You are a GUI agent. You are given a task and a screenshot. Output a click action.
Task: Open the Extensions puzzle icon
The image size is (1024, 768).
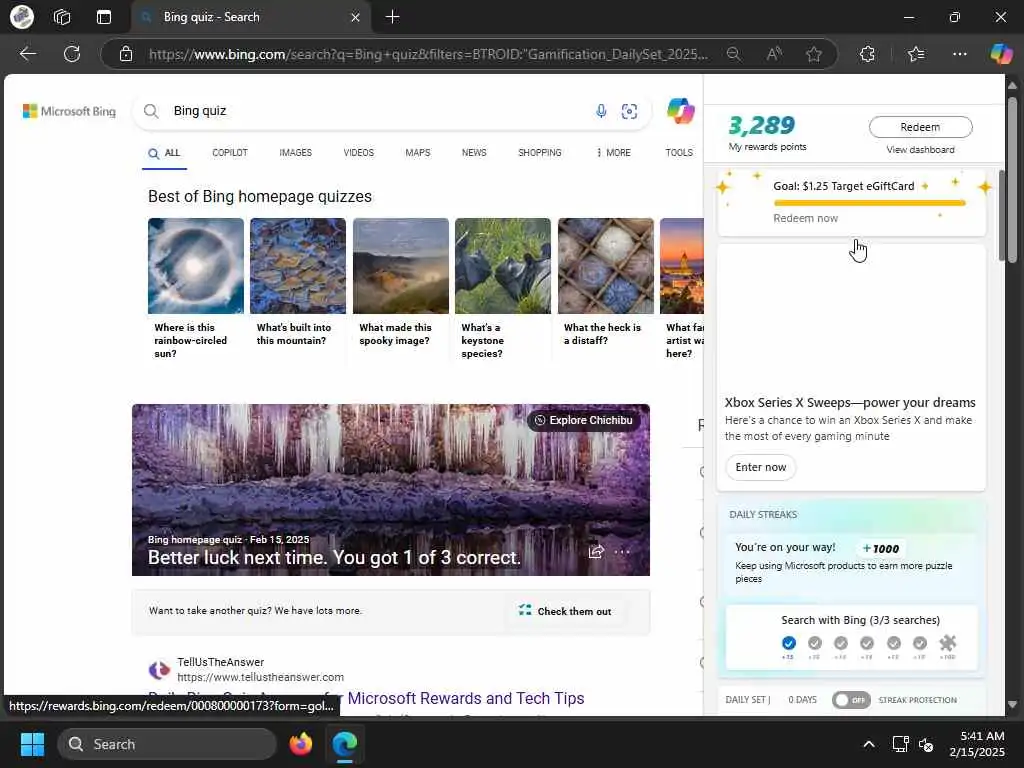coord(867,54)
